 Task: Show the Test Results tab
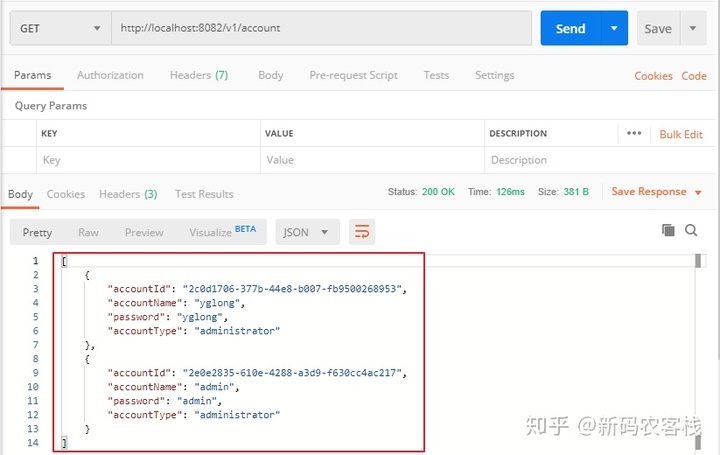pyautogui.click(x=204, y=194)
